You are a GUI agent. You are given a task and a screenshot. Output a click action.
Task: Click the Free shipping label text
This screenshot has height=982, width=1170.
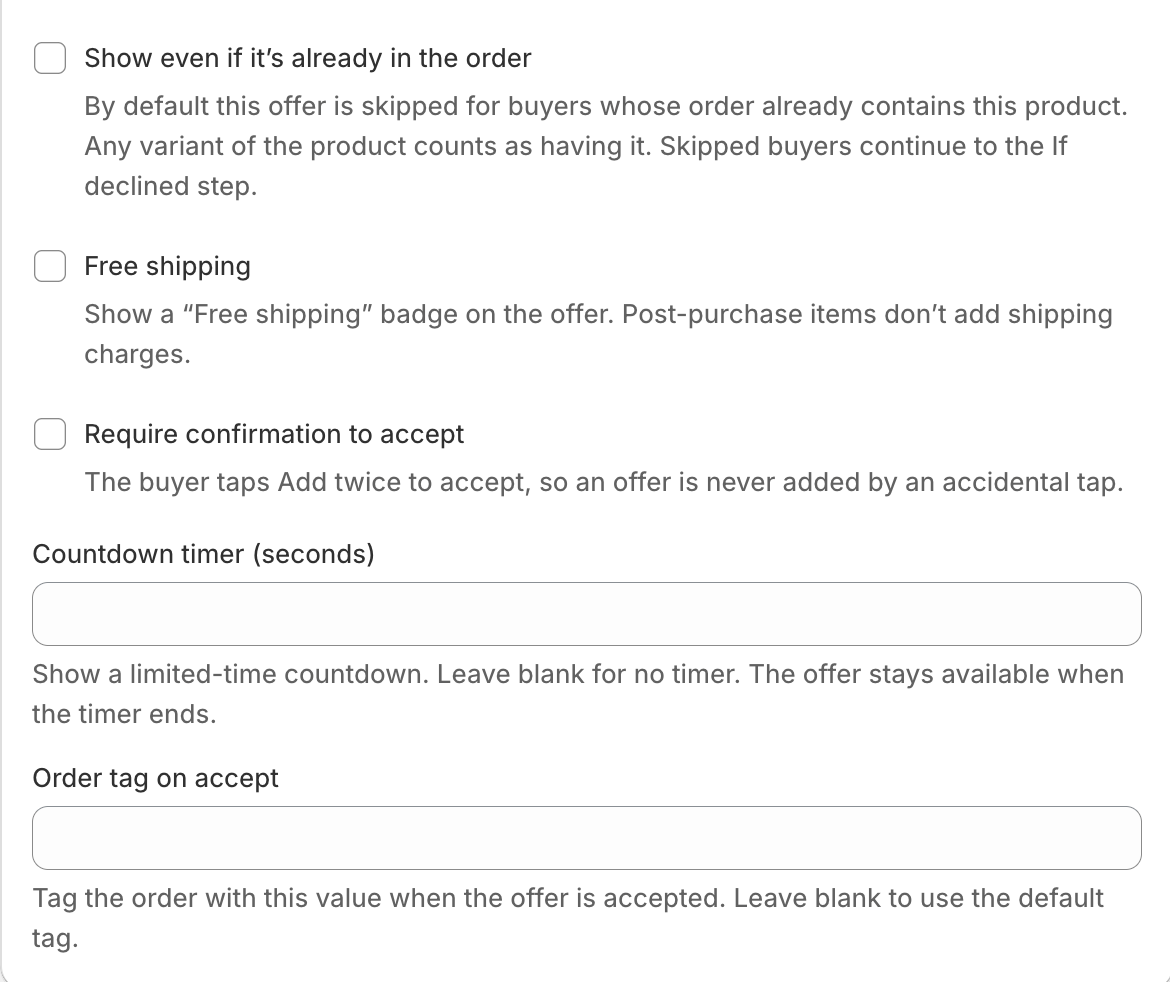[x=167, y=266]
